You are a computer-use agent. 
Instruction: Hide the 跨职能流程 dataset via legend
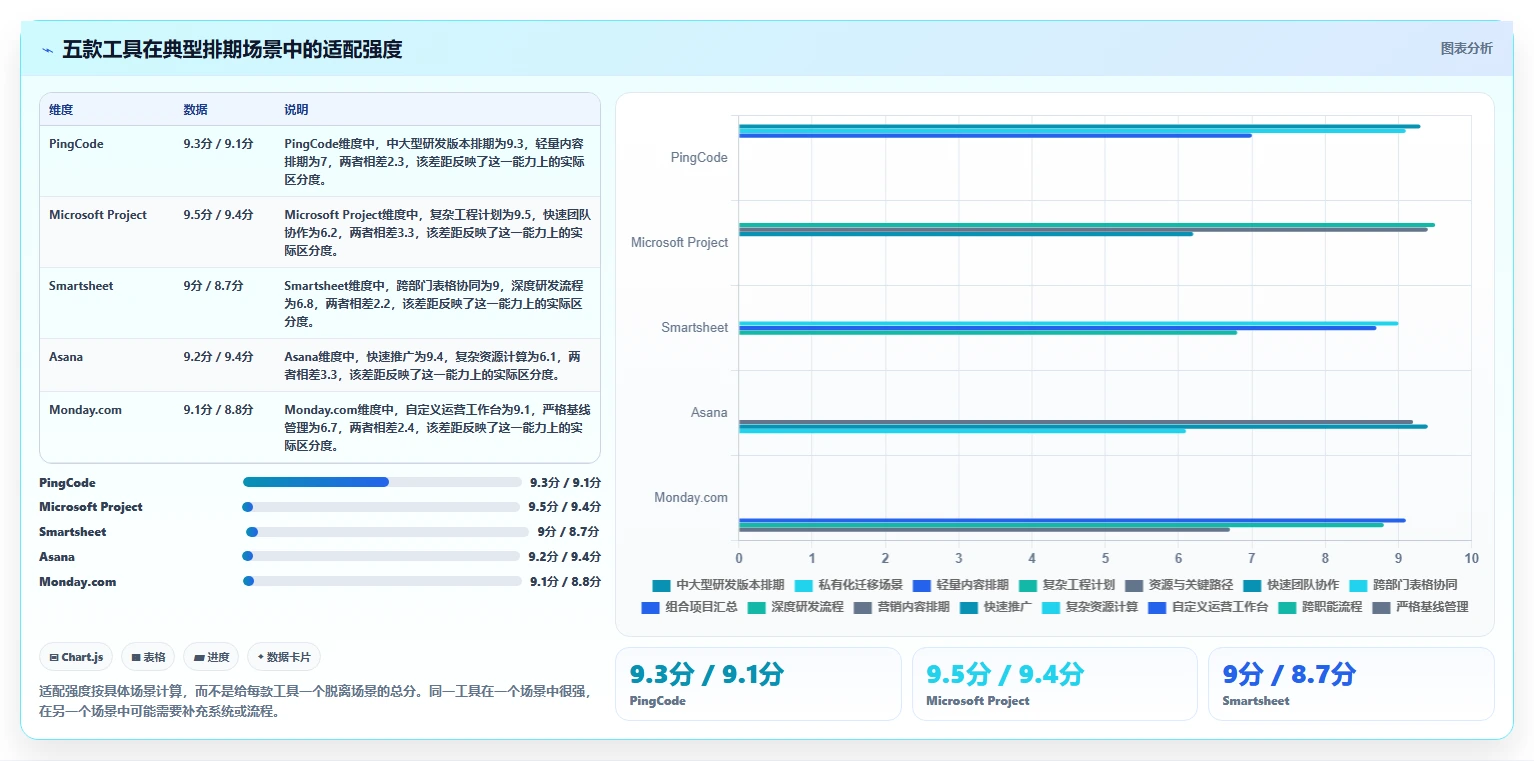pos(1320,607)
